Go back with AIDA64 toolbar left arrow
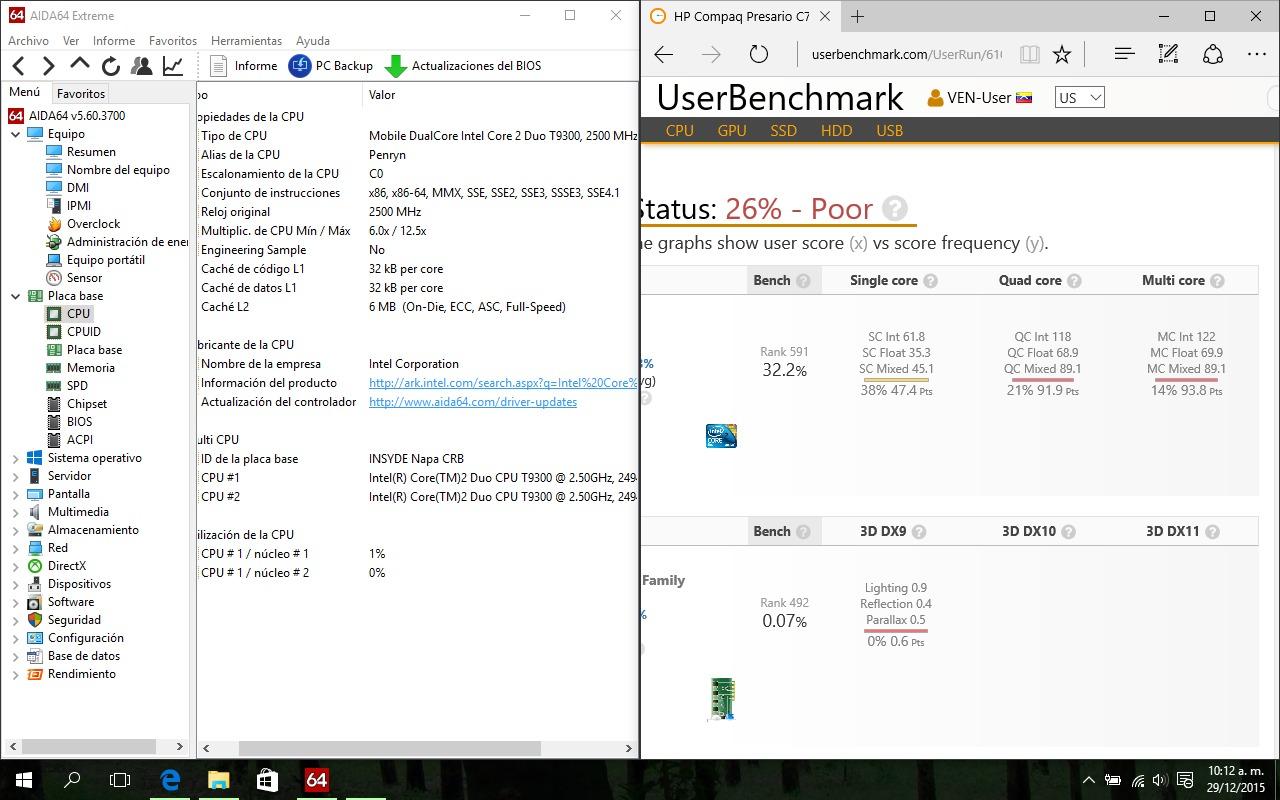 point(19,66)
